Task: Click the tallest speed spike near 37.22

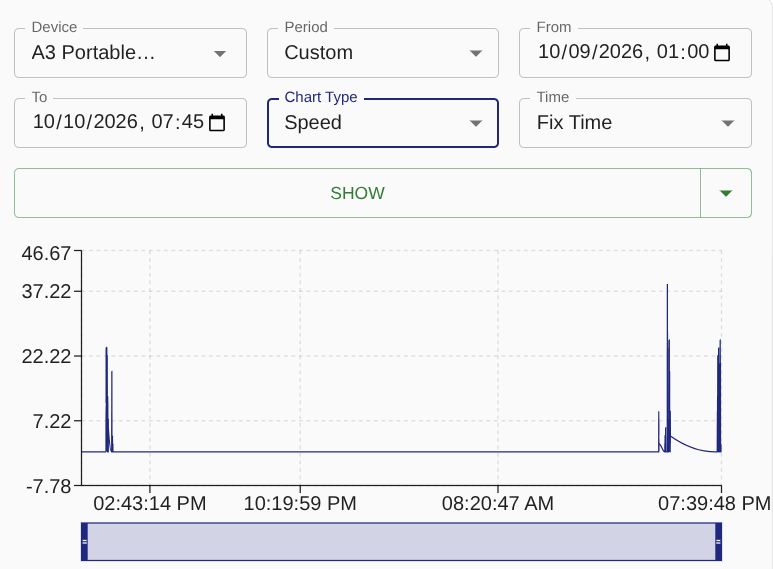Action: coord(668,286)
